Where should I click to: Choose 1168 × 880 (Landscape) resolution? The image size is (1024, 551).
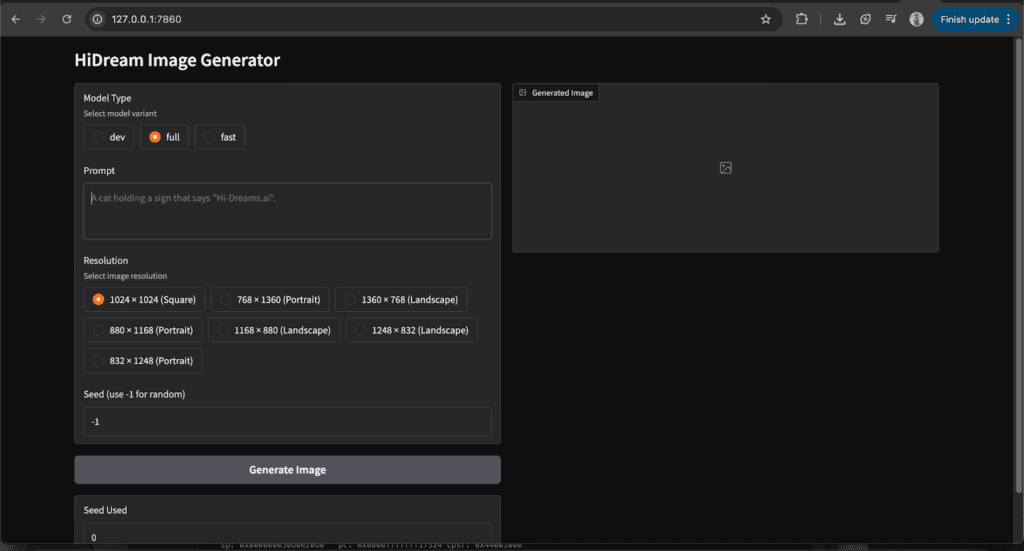274,330
